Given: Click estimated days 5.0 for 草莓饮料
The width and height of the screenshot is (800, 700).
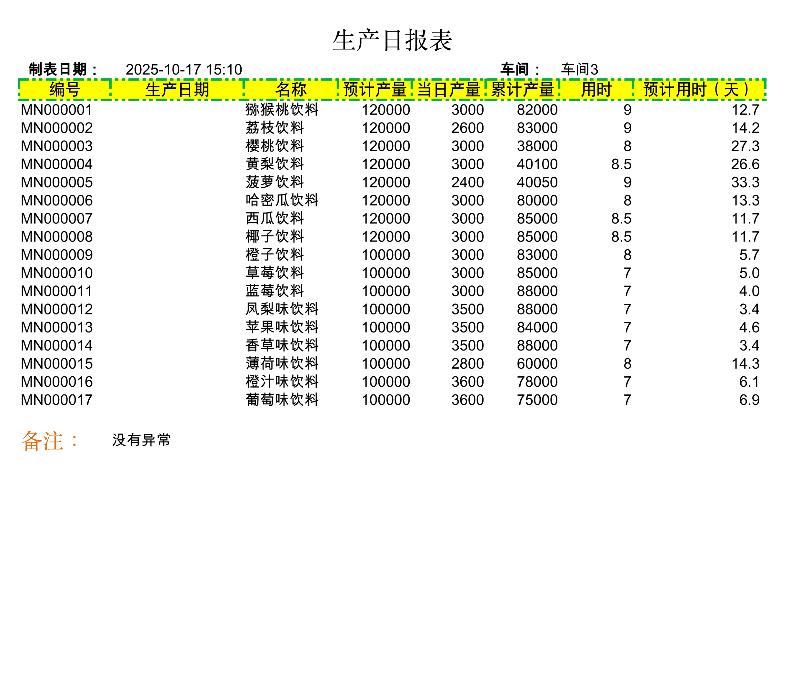Looking at the screenshot, I should [749, 273].
